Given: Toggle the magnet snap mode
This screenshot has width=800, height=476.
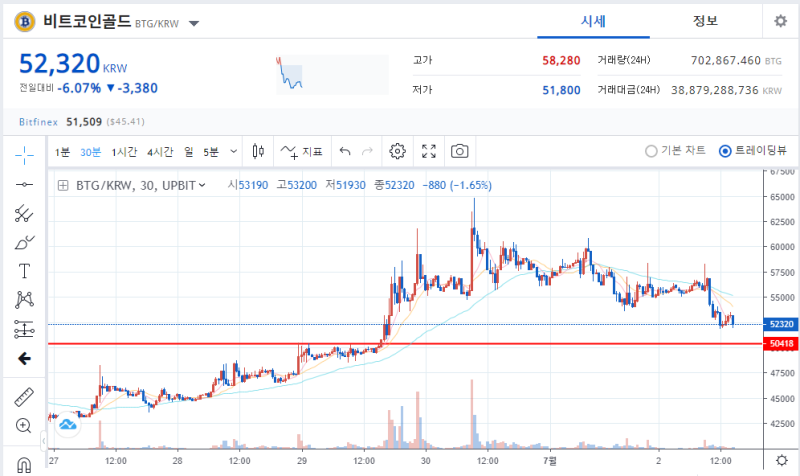Looking at the screenshot, I should click(x=24, y=465).
